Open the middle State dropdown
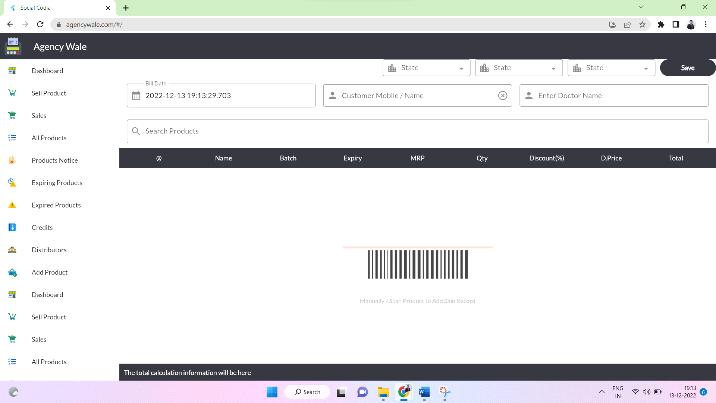 [x=518, y=68]
